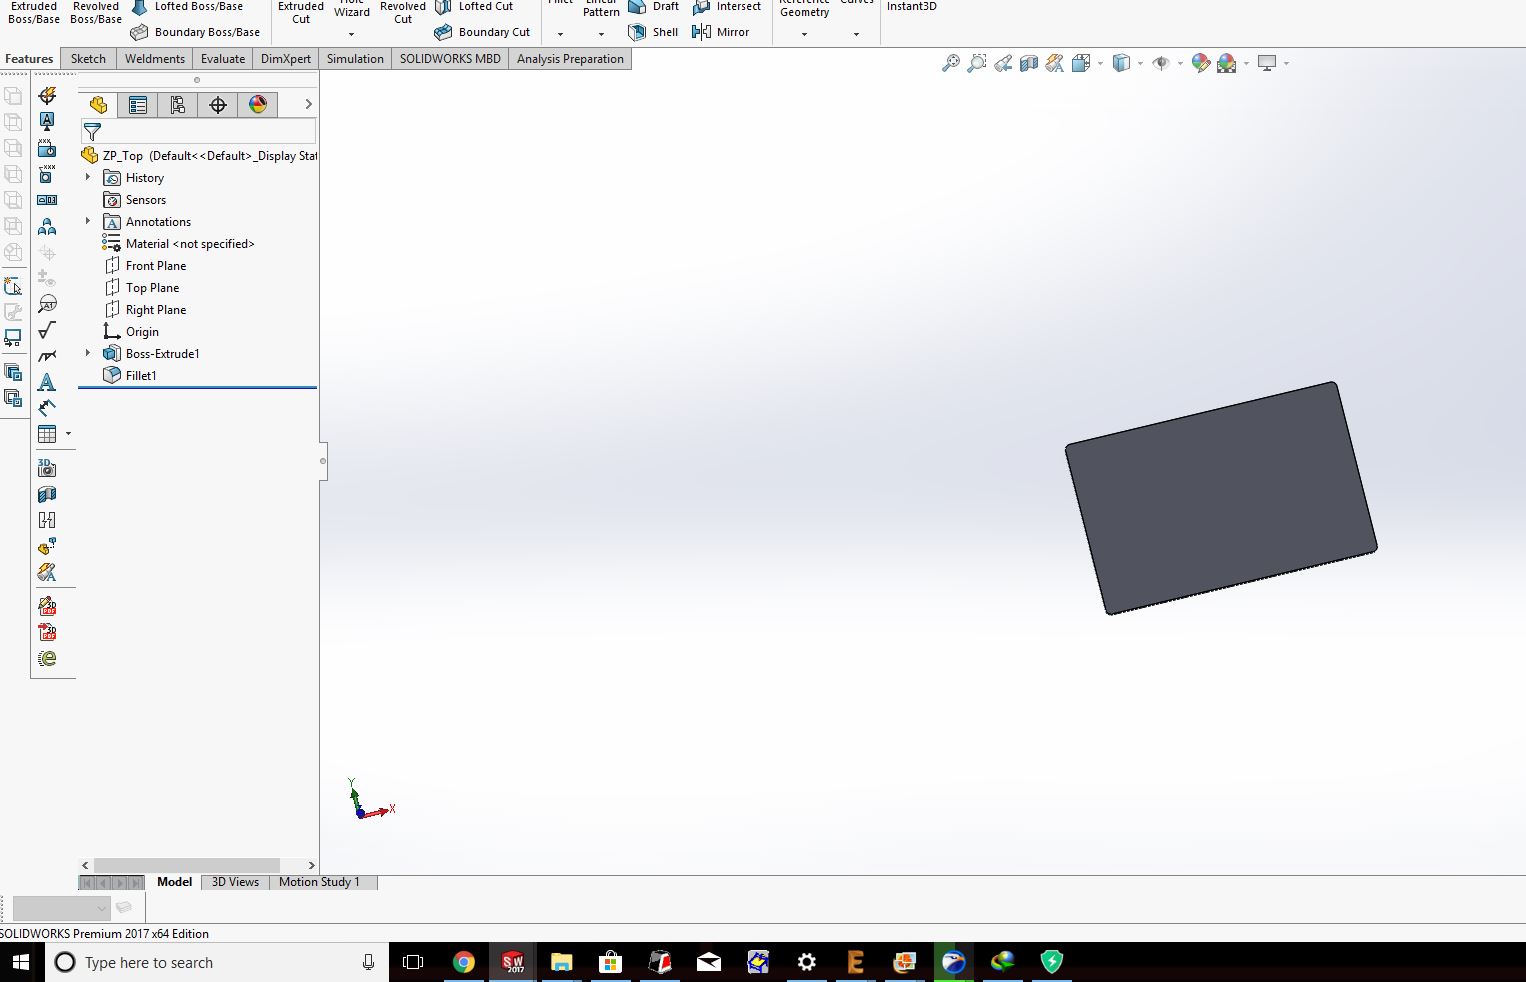Choose the Boundary Cut tool icon

(x=443, y=32)
